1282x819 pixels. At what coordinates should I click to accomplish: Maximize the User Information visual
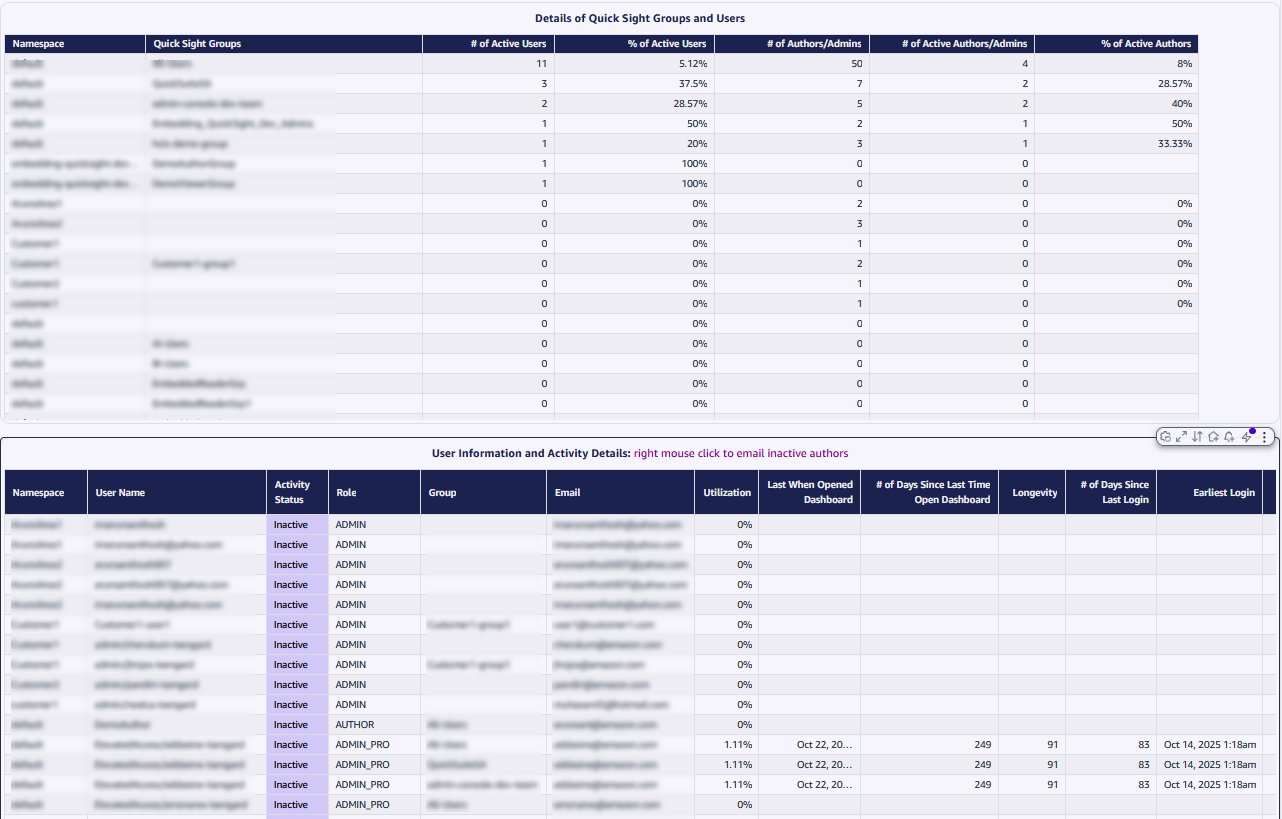[x=1181, y=437]
